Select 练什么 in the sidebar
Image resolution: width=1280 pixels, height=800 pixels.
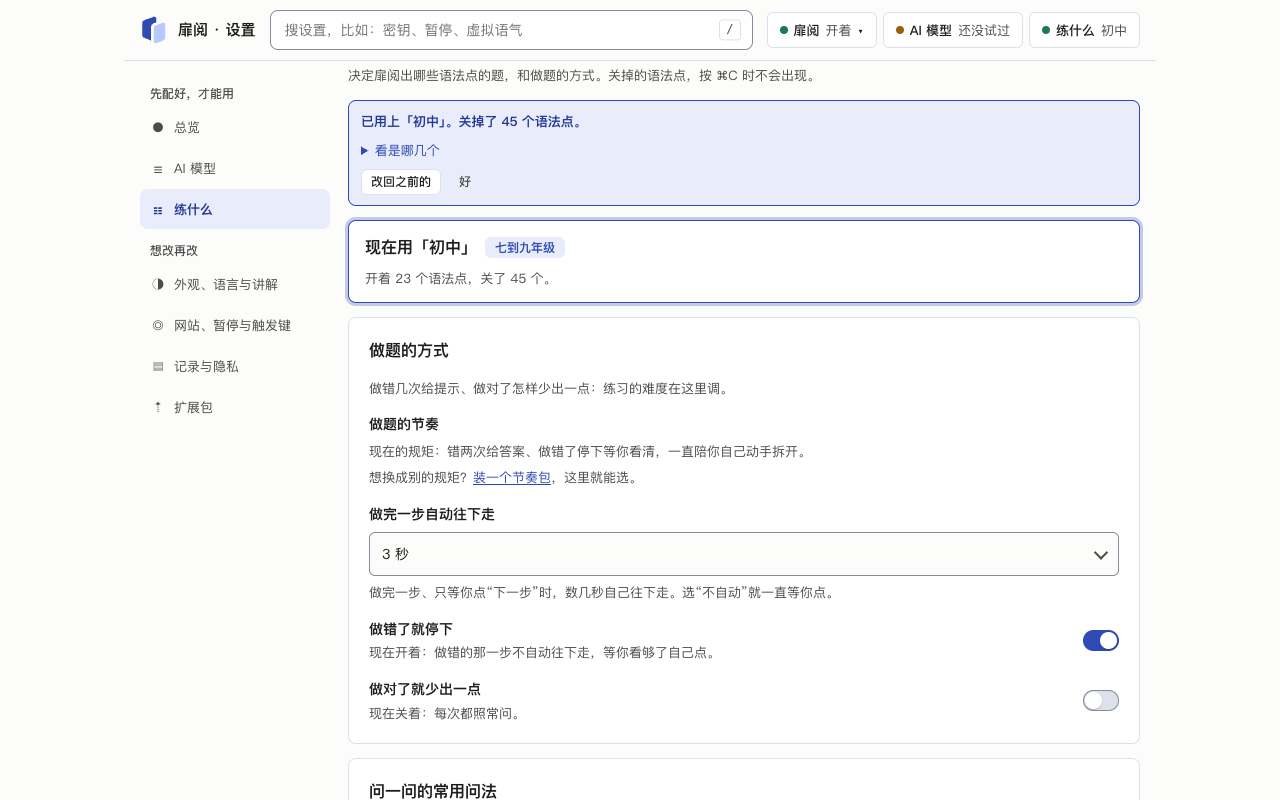click(x=235, y=209)
